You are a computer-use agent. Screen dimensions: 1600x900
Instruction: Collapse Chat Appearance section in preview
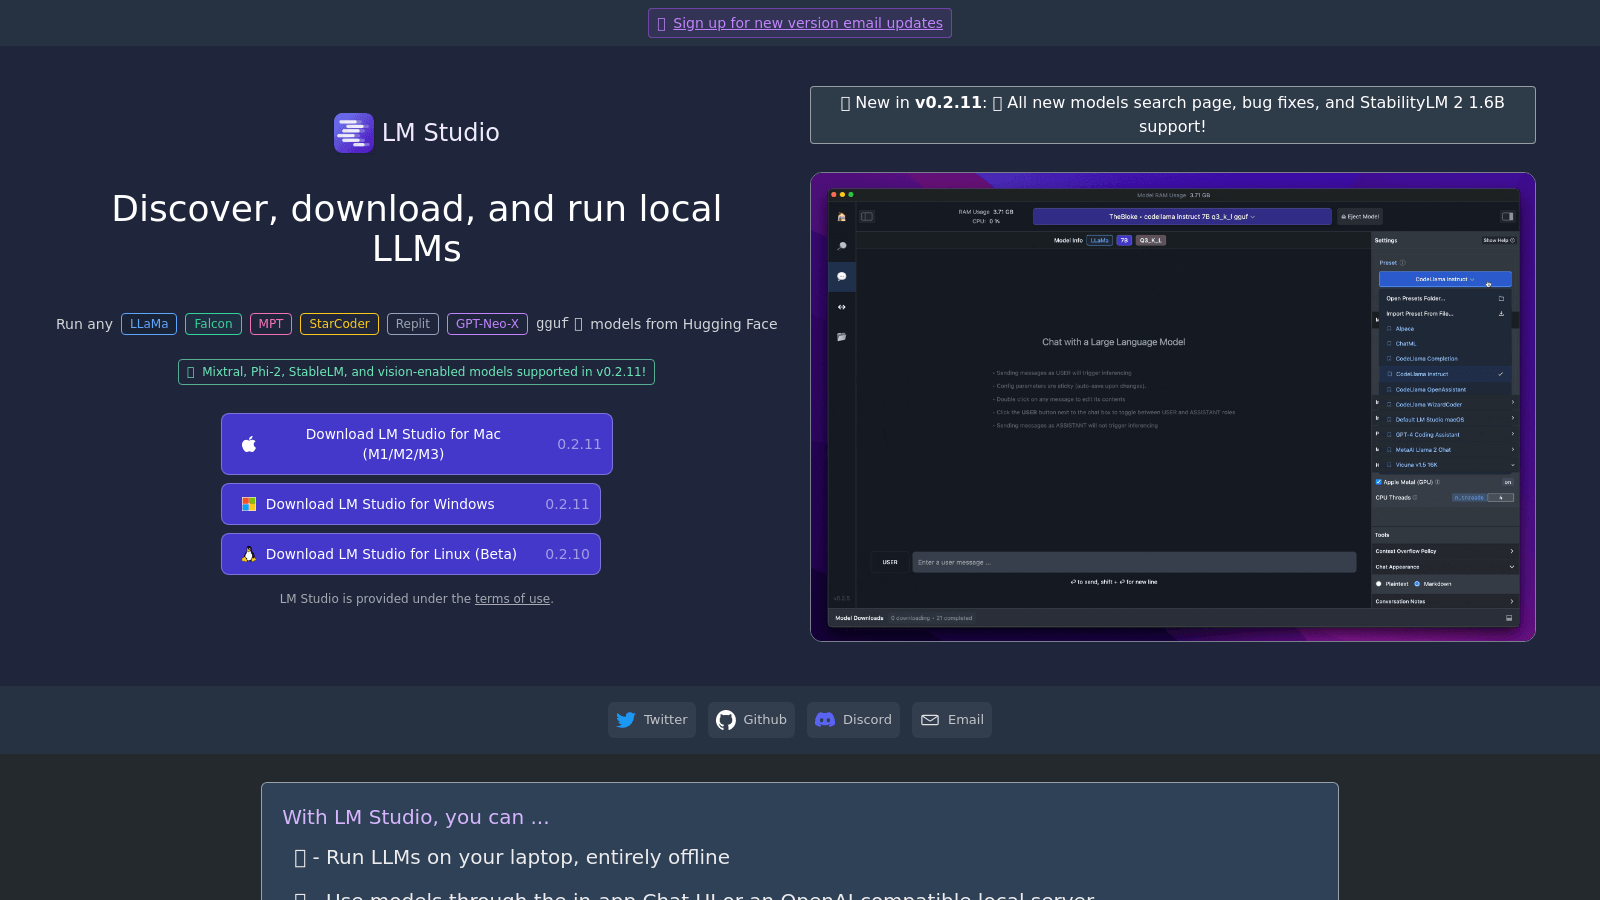click(x=1445, y=567)
